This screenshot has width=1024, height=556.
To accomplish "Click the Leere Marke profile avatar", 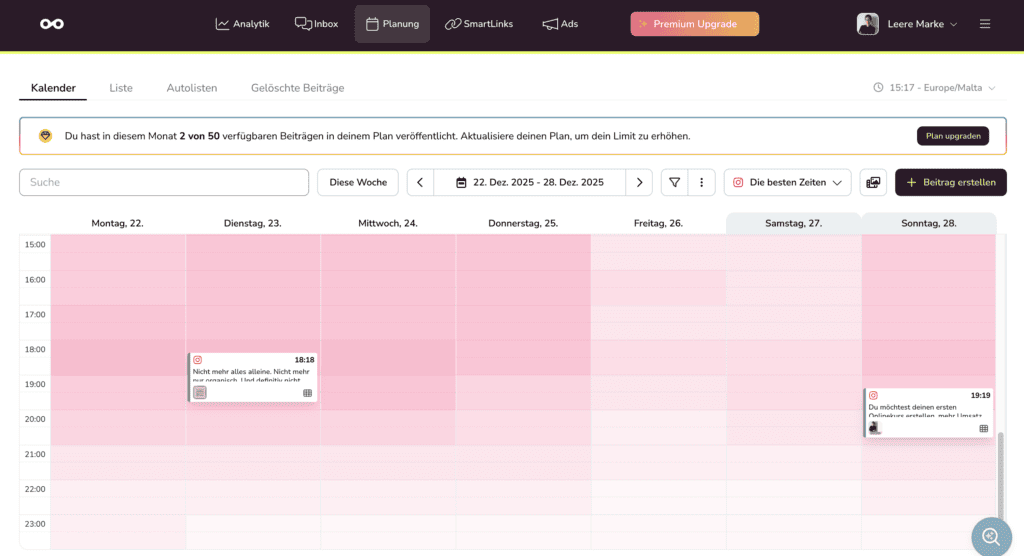I will point(867,24).
